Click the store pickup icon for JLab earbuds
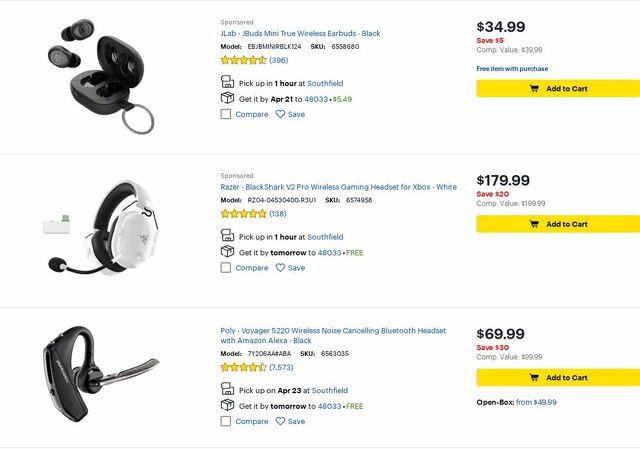Screen dimensions: 640x449 point(227,83)
